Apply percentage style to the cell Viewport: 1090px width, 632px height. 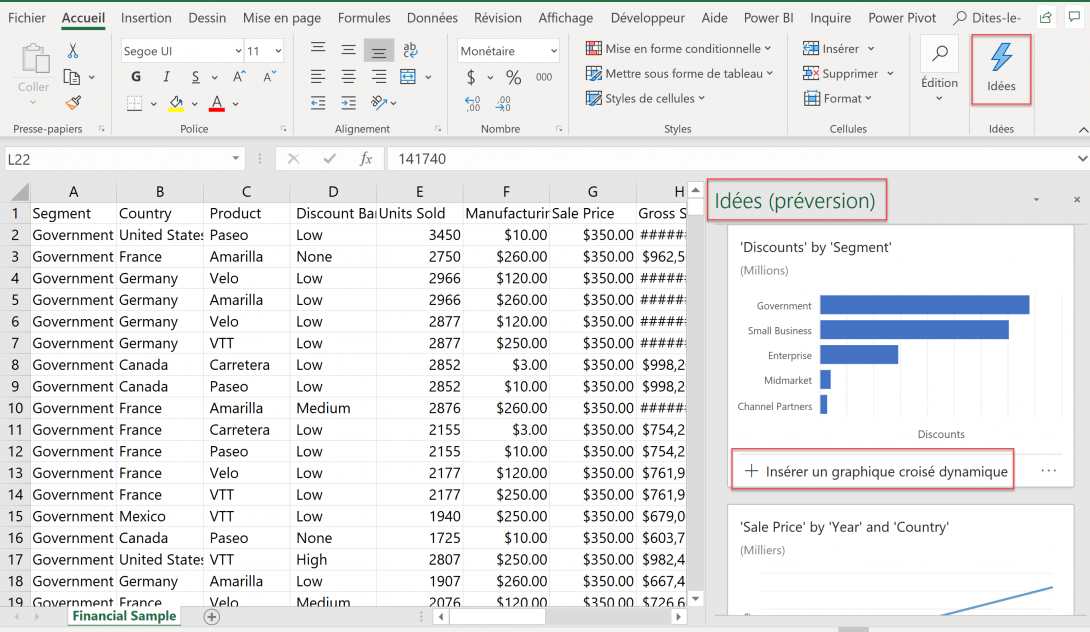click(513, 76)
